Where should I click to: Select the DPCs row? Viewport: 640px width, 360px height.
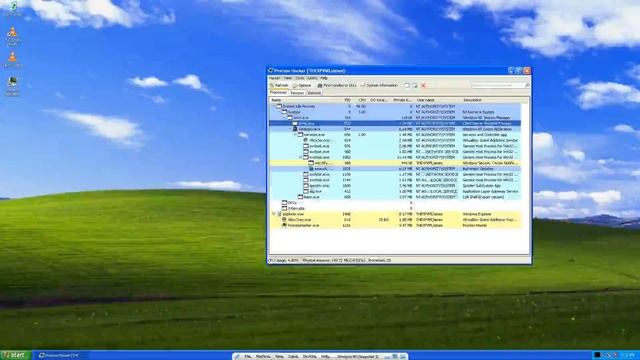click(x=395, y=202)
